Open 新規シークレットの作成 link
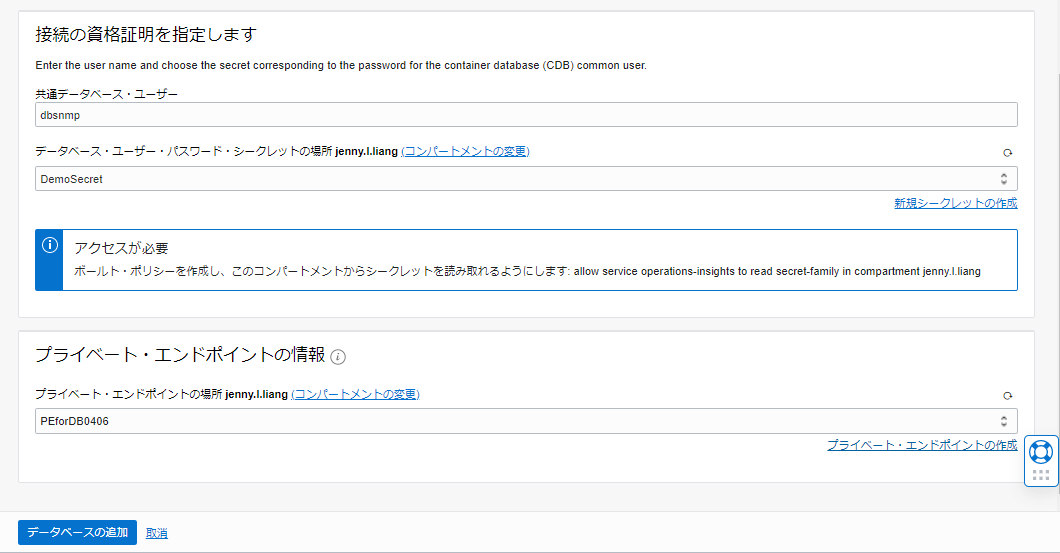 tap(955, 203)
